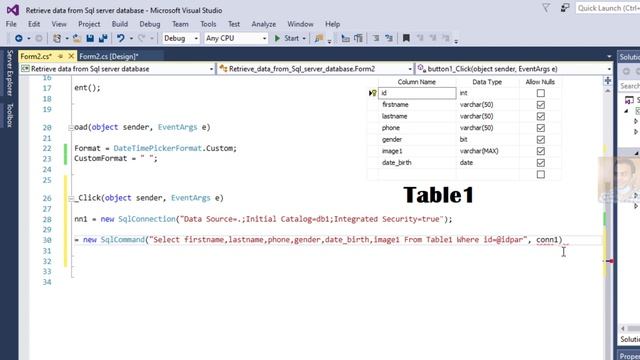Click the Open File folder icon
The height and width of the screenshot is (360, 640).
click(x=76, y=38)
